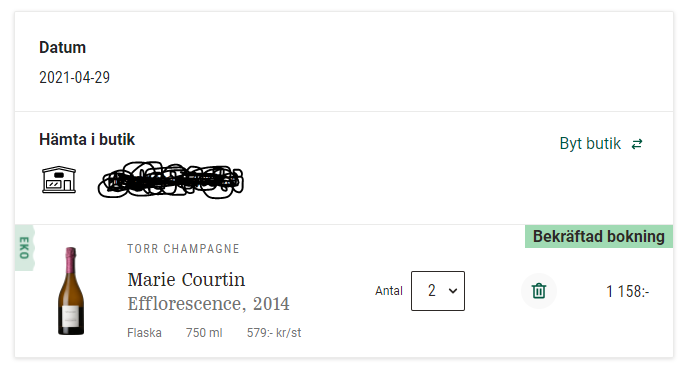Select the Efflorescence, 2014 subtitle
Screen dimensions: 688x374
(208, 304)
